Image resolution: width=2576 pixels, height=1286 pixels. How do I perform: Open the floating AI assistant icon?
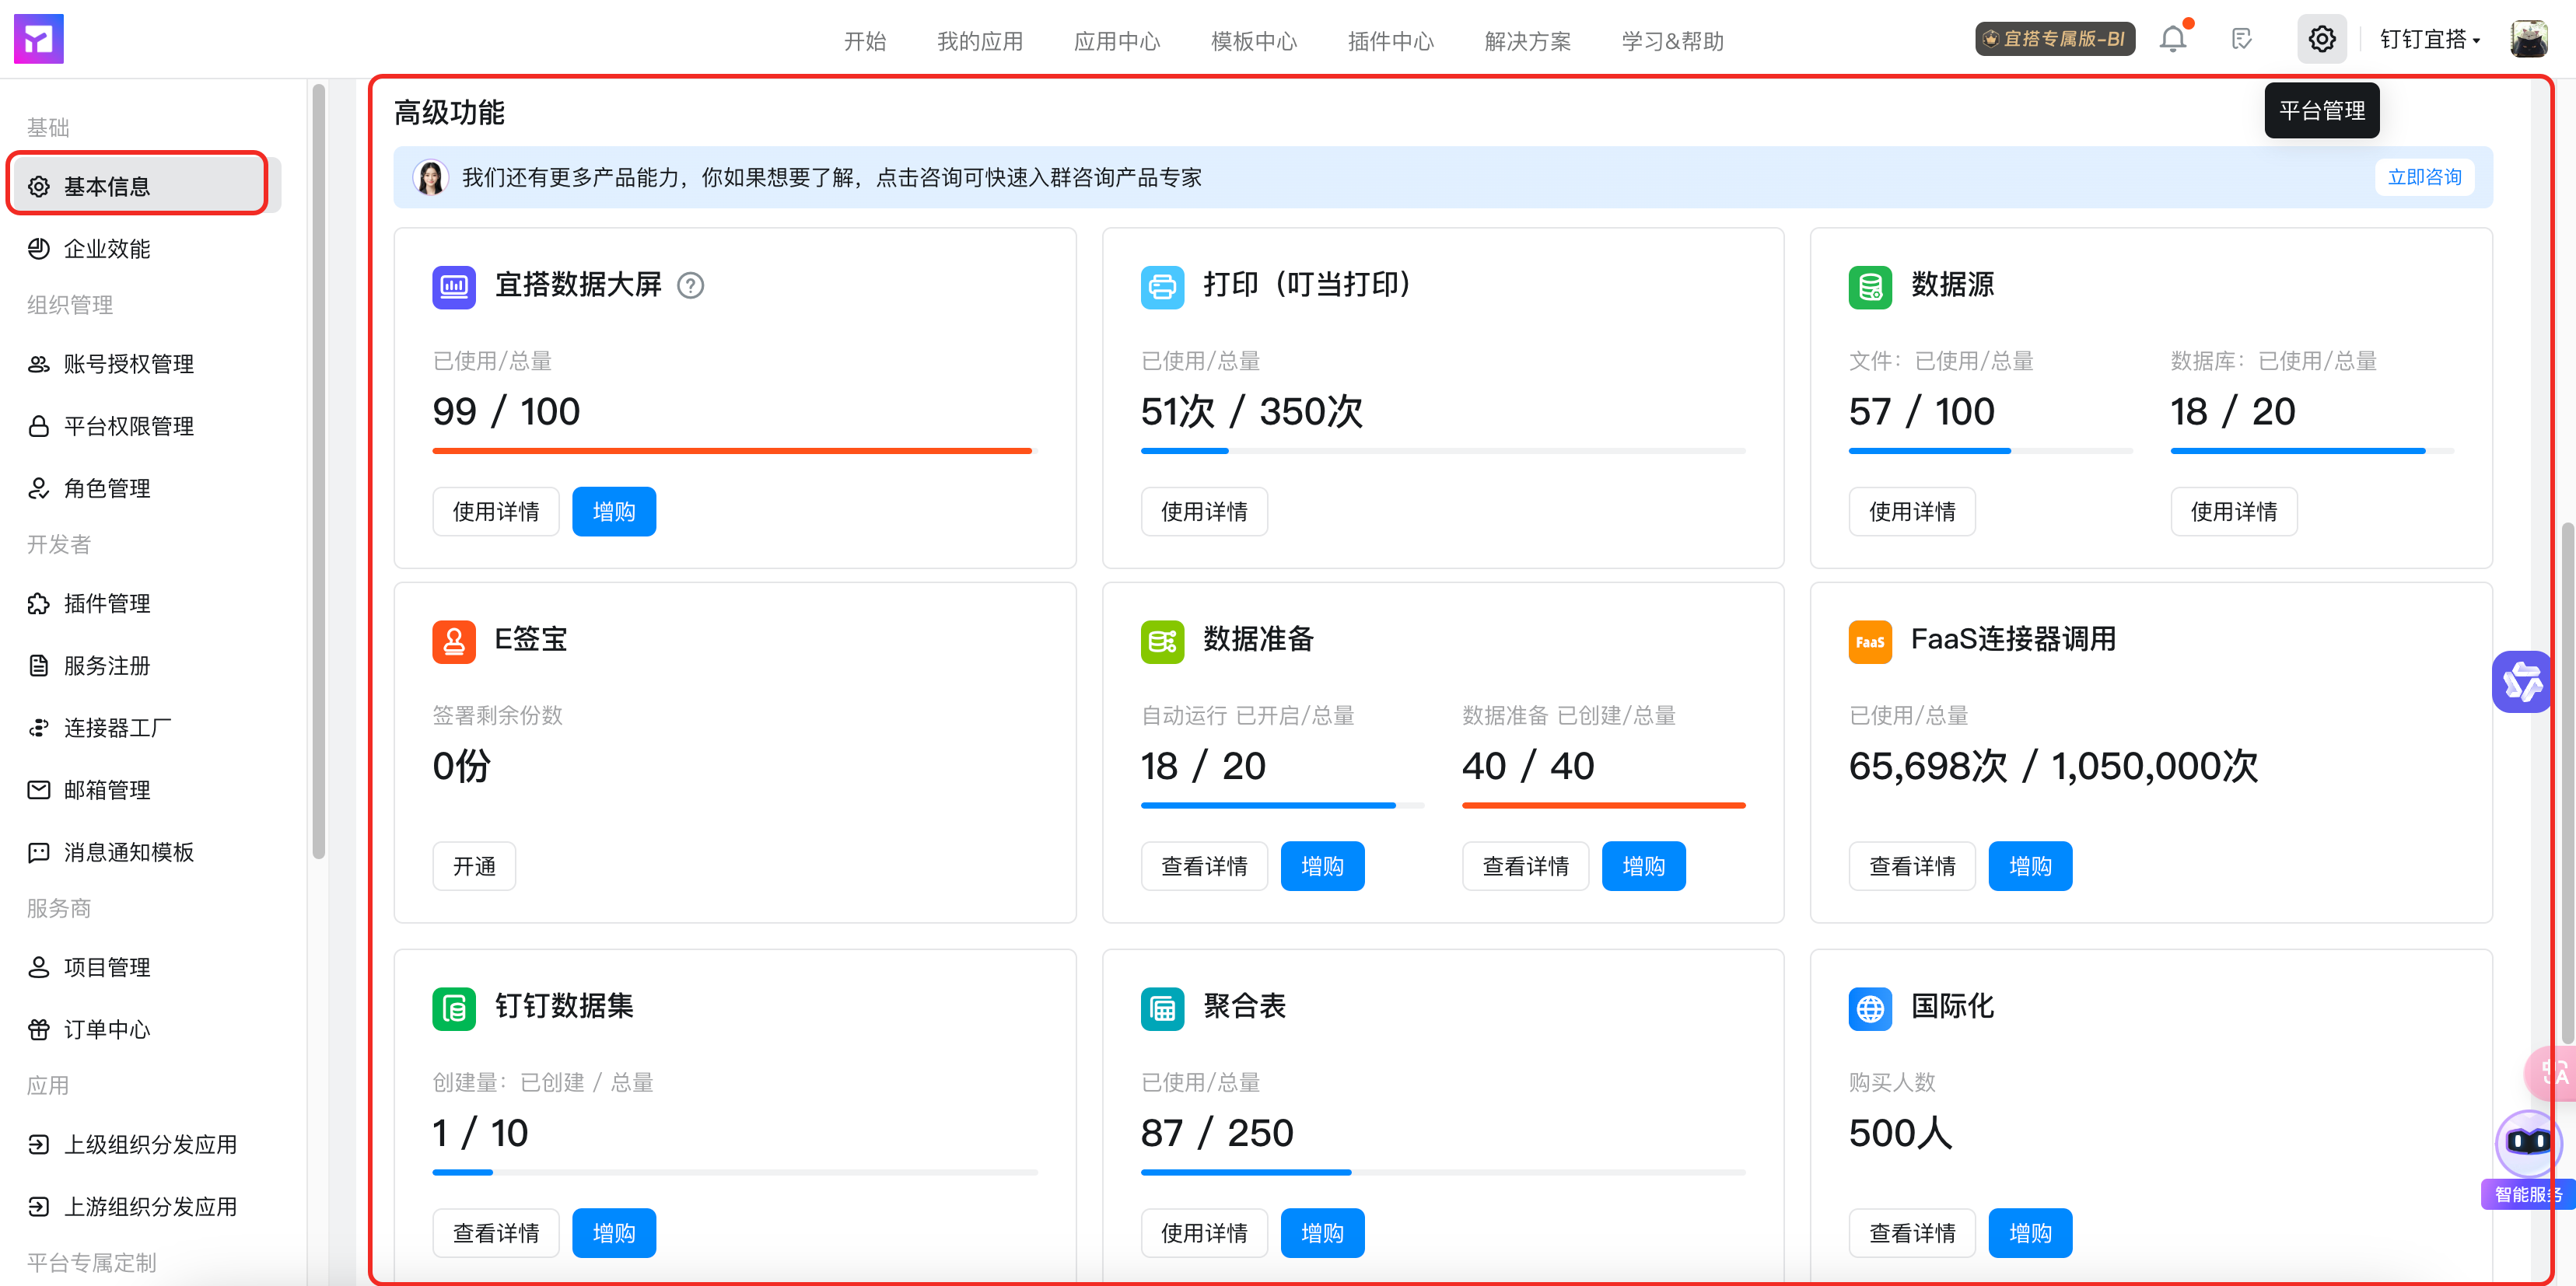click(2522, 682)
